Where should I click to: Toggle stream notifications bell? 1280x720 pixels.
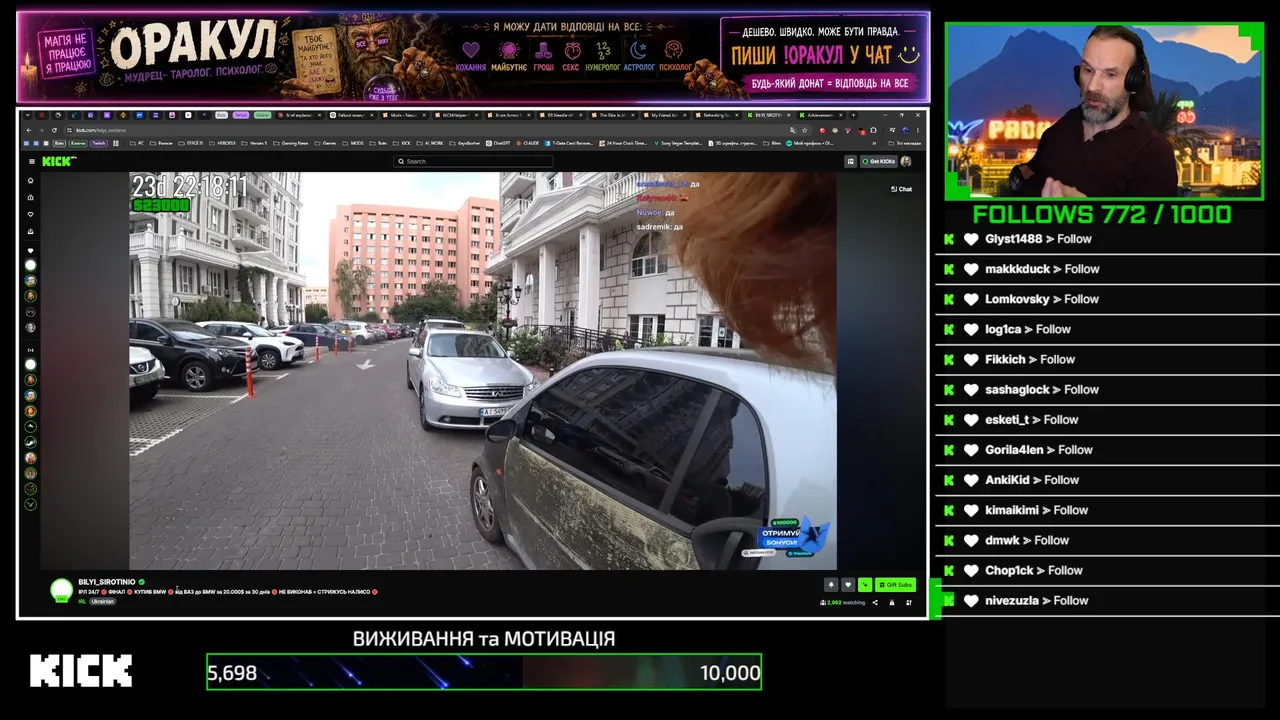[x=830, y=585]
